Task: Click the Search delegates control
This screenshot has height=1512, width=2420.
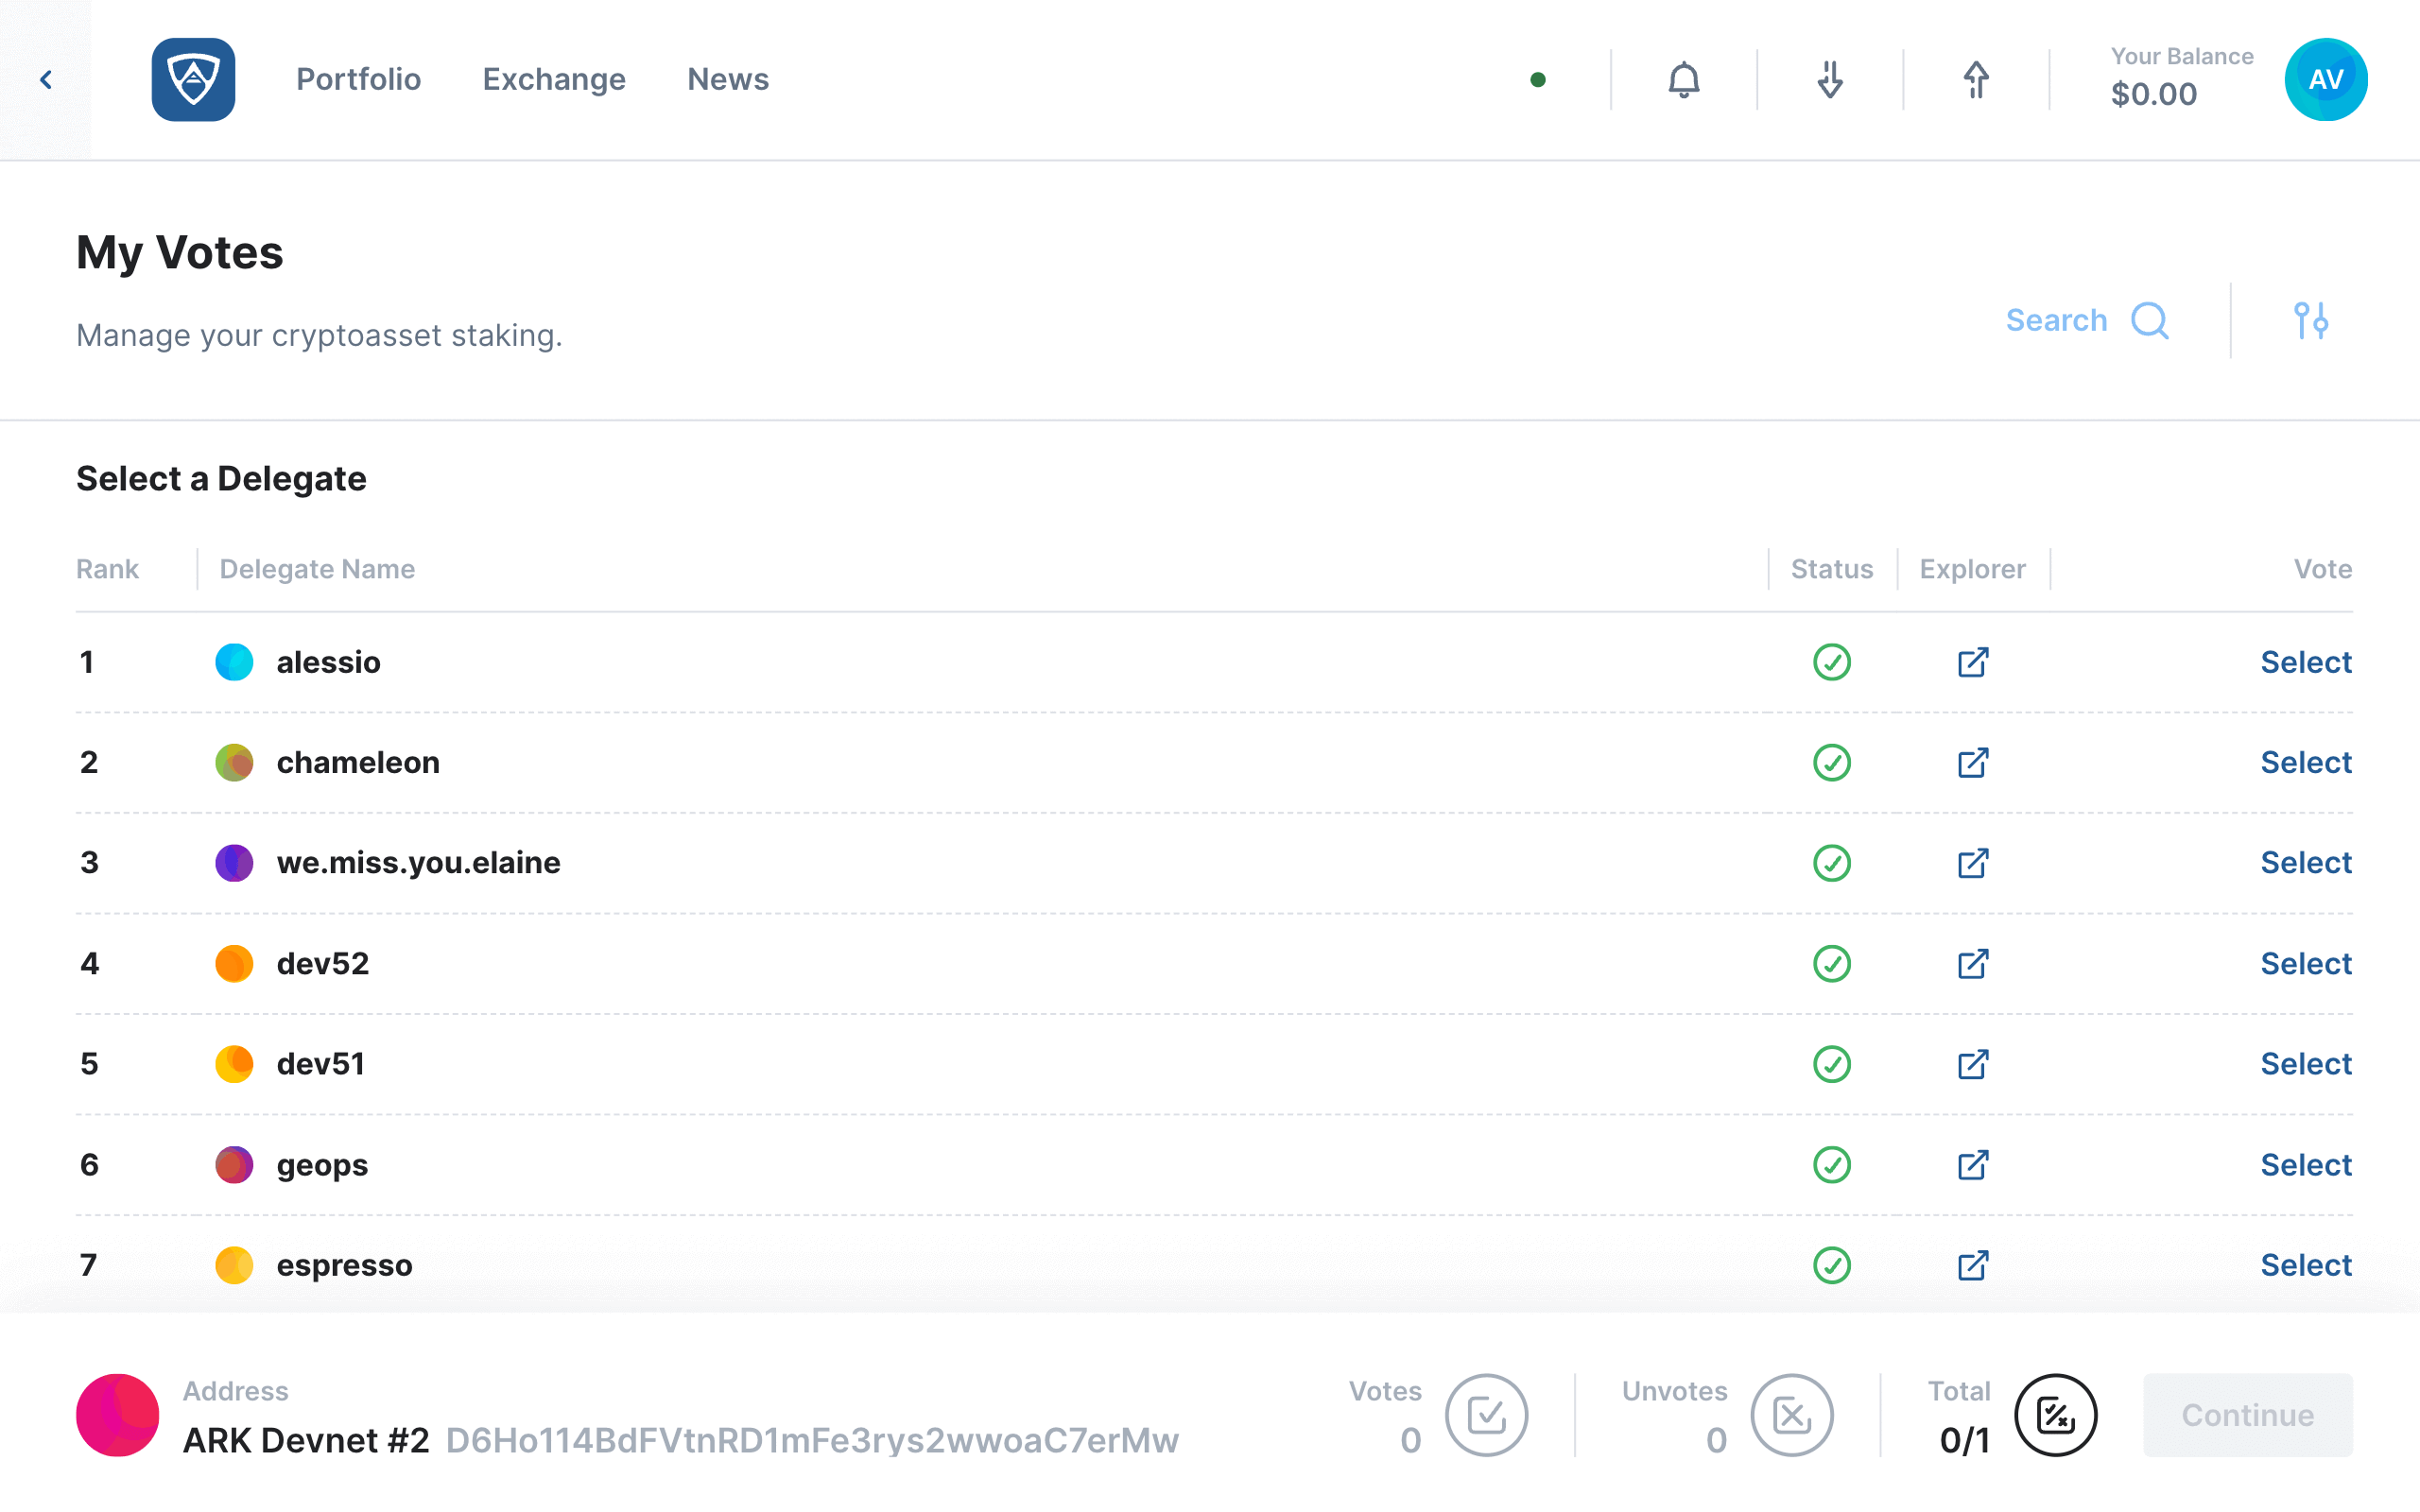Action: click(x=2087, y=321)
